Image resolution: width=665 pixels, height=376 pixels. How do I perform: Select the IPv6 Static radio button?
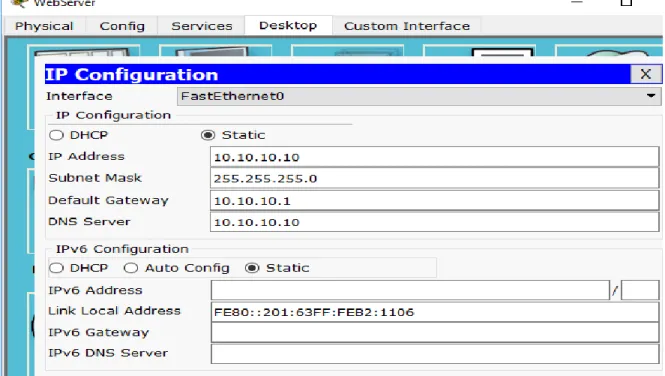[252, 268]
